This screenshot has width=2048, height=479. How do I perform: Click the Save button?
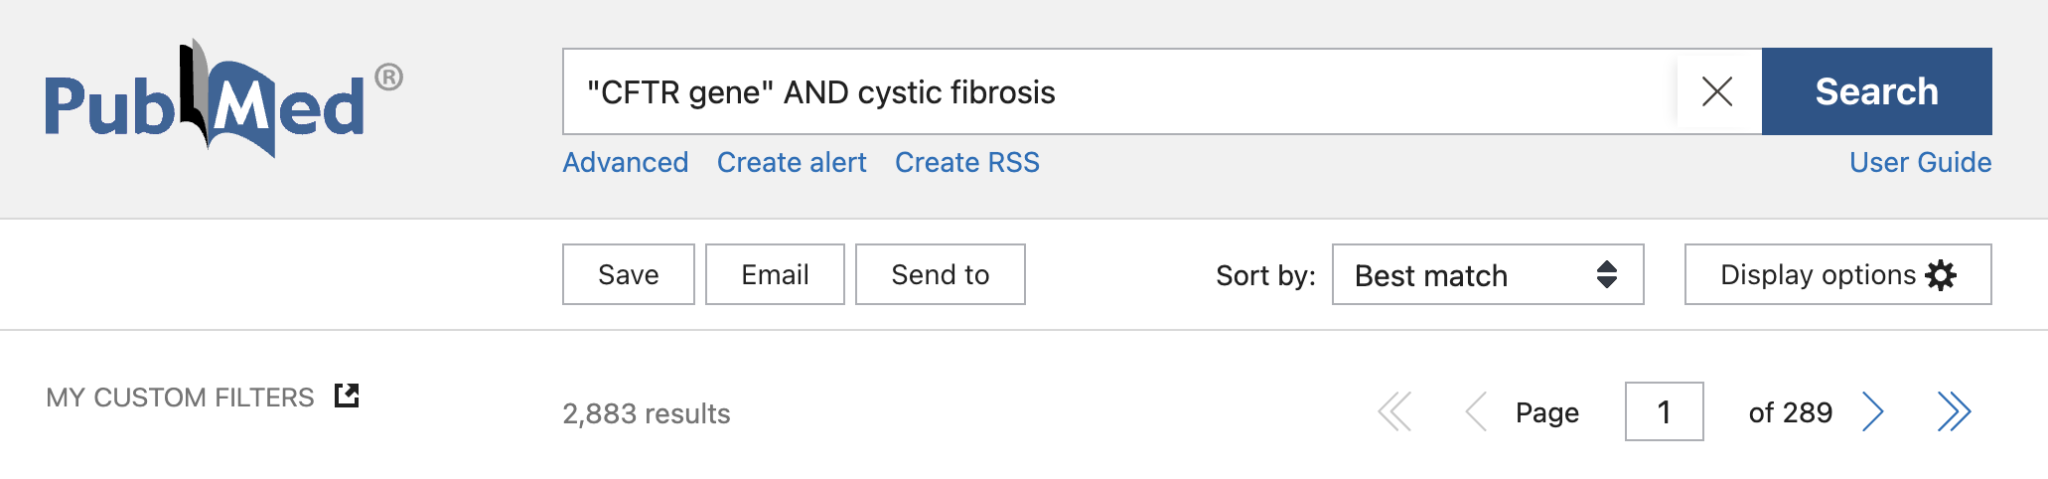(x=628, y=275)
